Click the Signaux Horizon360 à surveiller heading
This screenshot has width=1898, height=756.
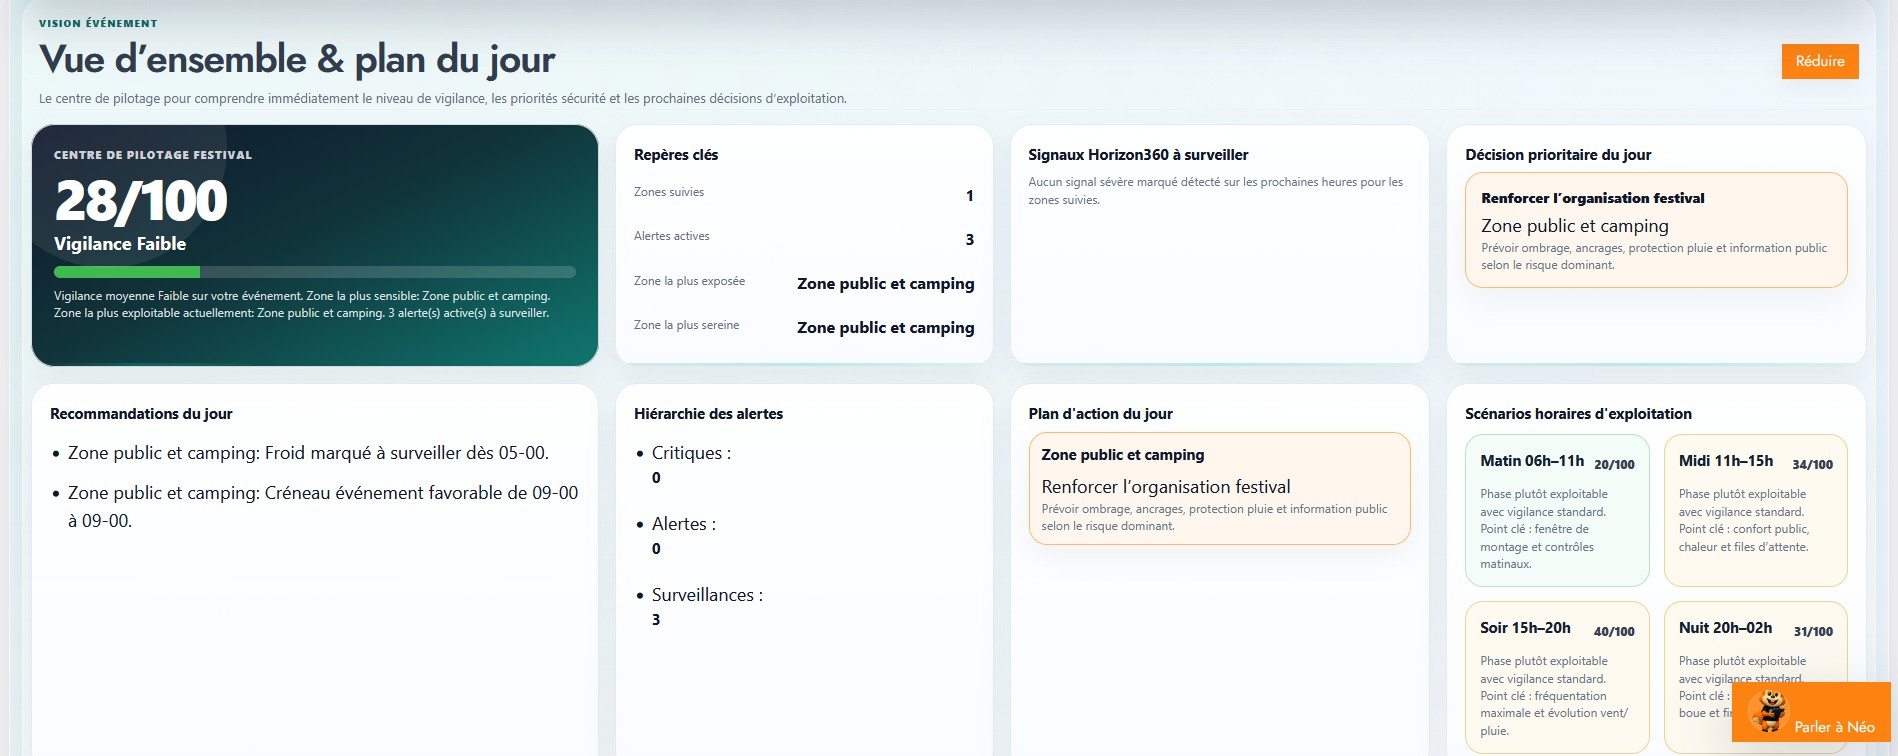[1138, 155]
